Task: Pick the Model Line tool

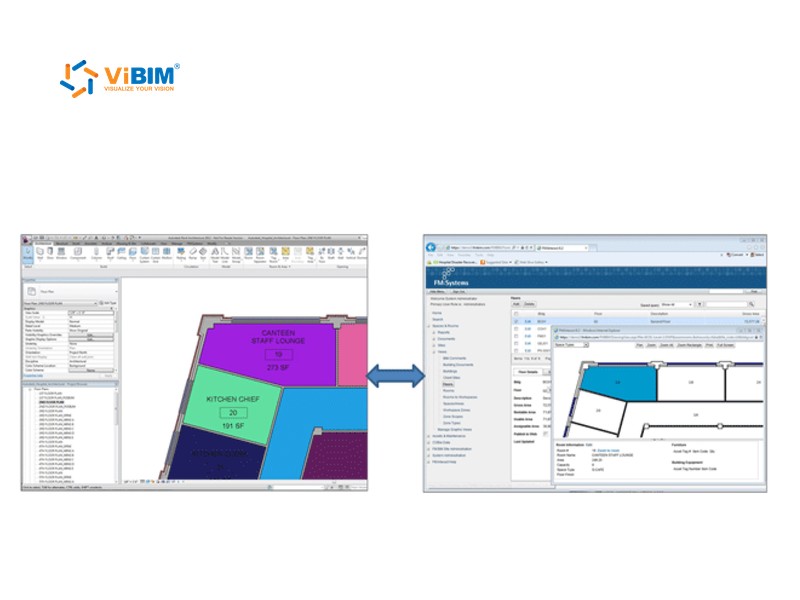Action: click(225, 255)
